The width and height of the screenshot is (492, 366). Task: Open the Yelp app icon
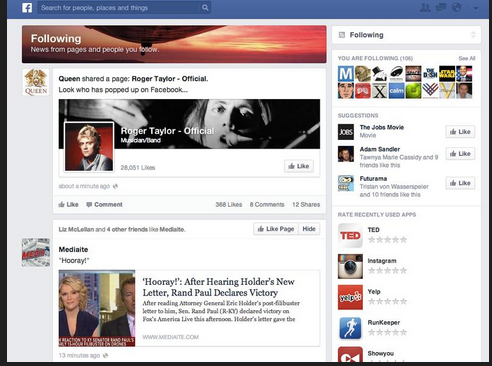pyautogui.click(x=350, y=297)
